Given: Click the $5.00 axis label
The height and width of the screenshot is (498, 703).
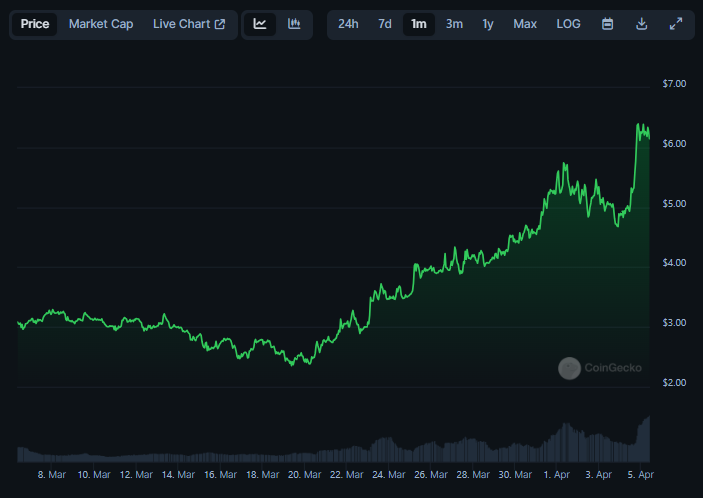Looking at the screenshot, I should pyautogui.click(x=674, y=204).
